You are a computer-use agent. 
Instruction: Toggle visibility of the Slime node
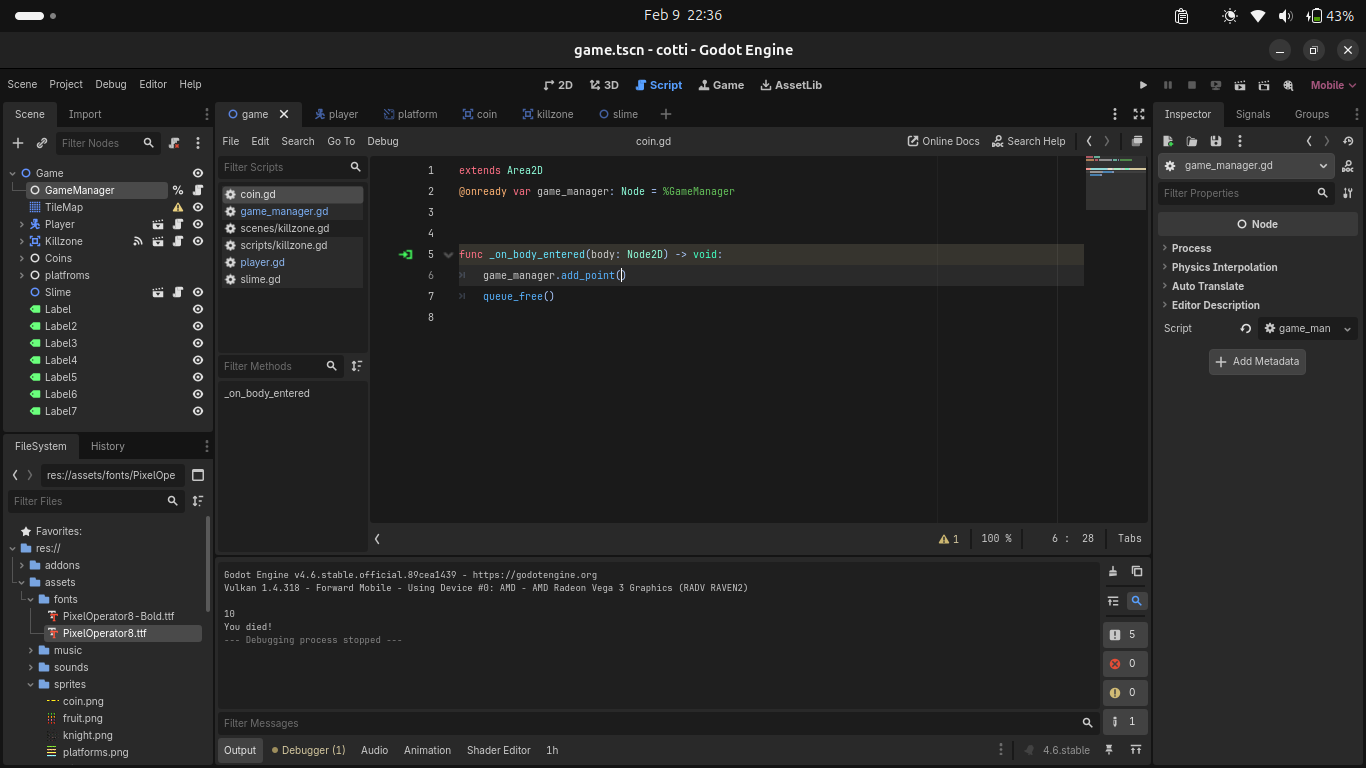pyautogui.click(x=198, y=292)
